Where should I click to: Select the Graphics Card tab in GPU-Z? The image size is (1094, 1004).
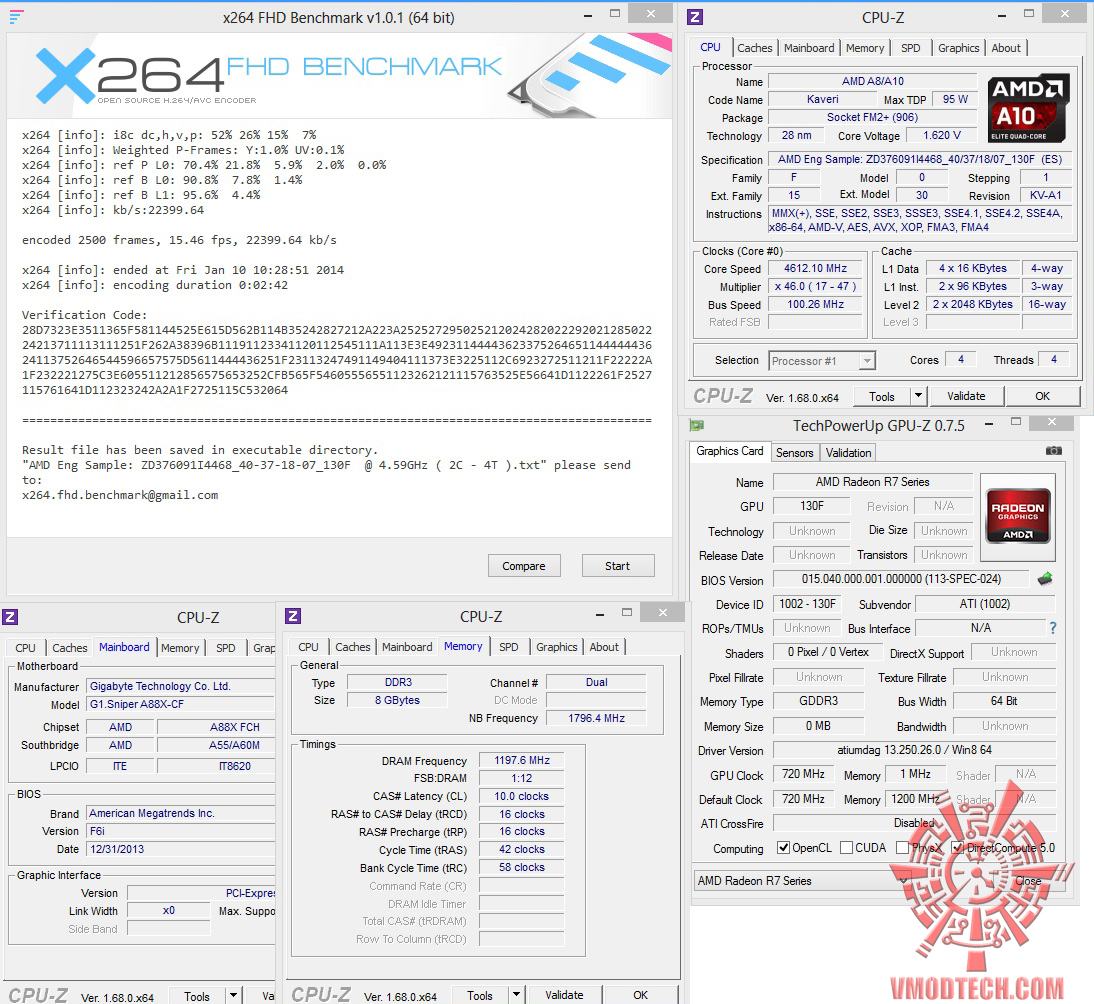[729, 451]
